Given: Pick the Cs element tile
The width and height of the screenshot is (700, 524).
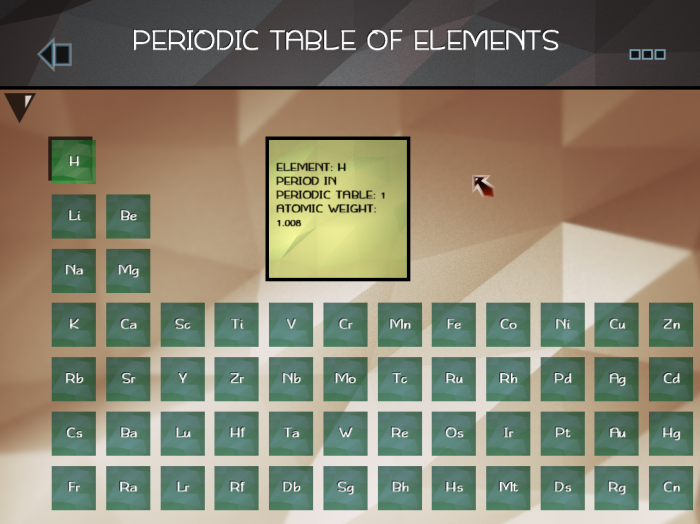Looking at the screenshot, I should [74, 433].
